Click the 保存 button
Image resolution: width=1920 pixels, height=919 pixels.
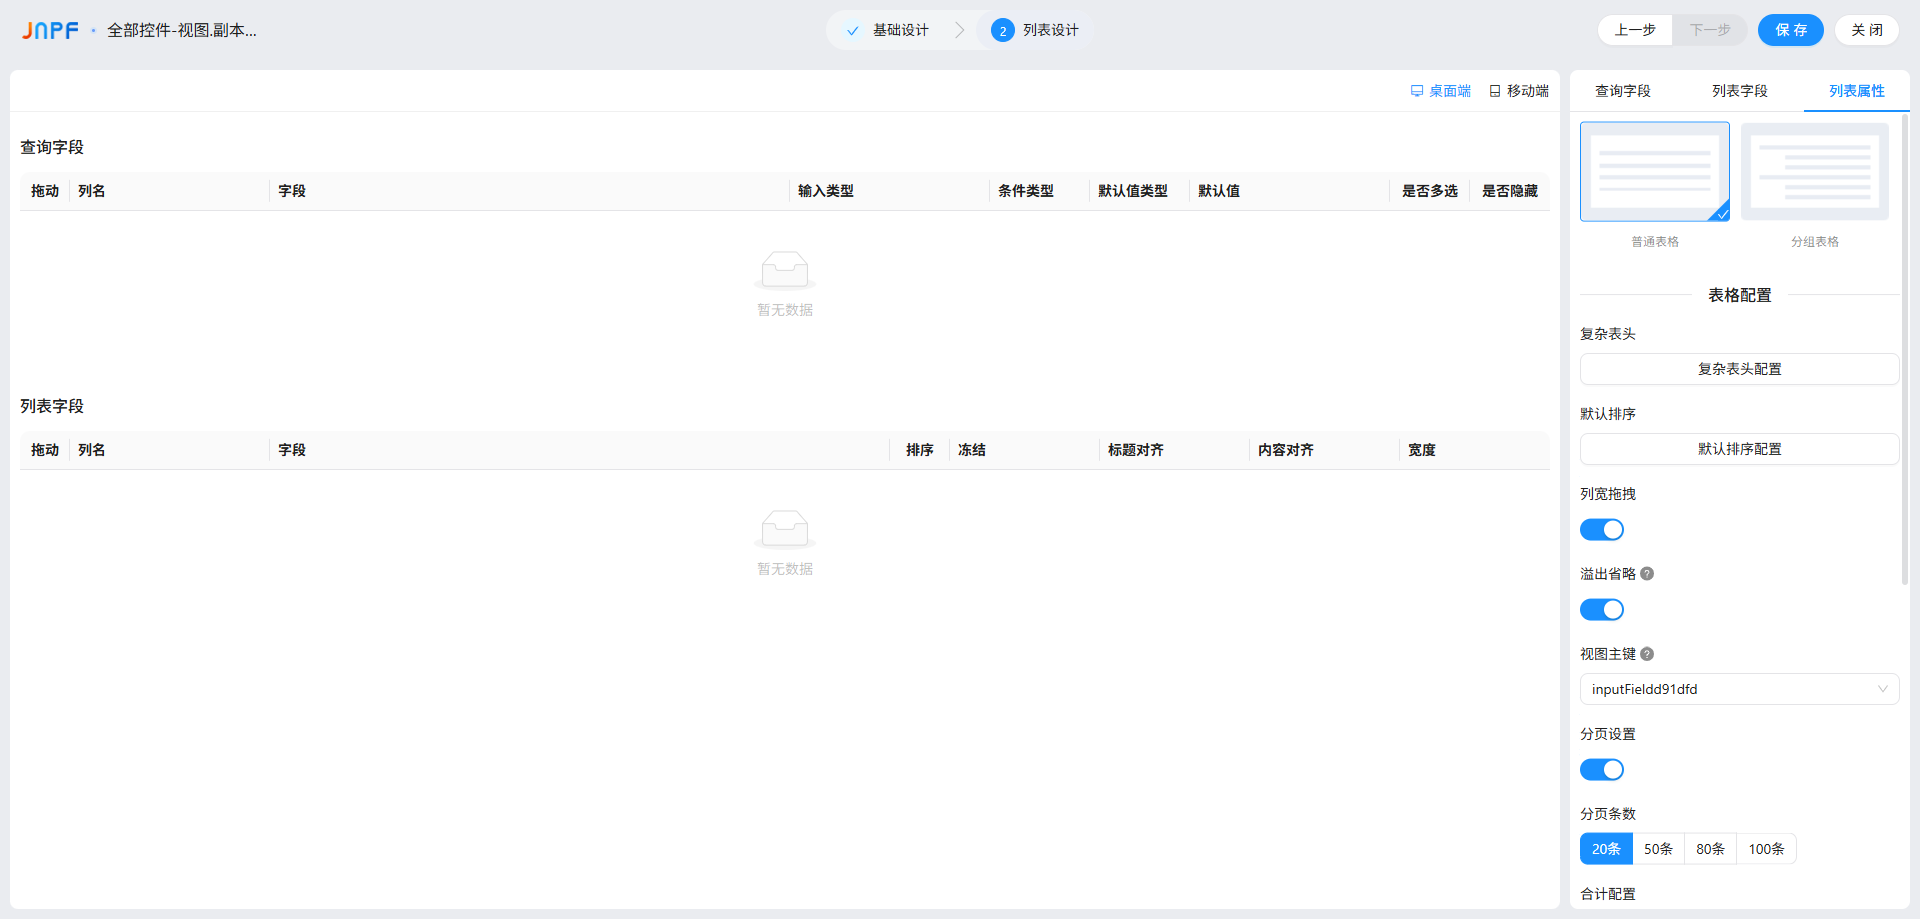(1790, 30)
